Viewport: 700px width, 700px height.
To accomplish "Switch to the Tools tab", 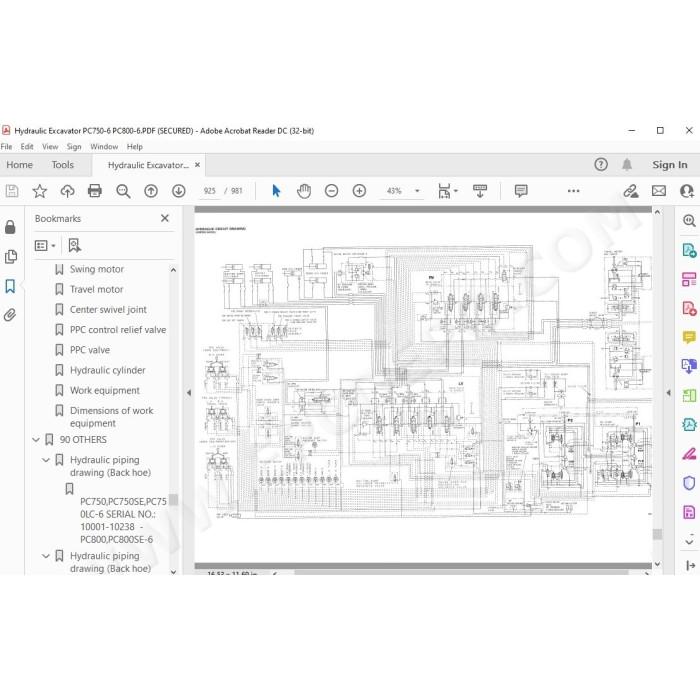I will 62,165.
